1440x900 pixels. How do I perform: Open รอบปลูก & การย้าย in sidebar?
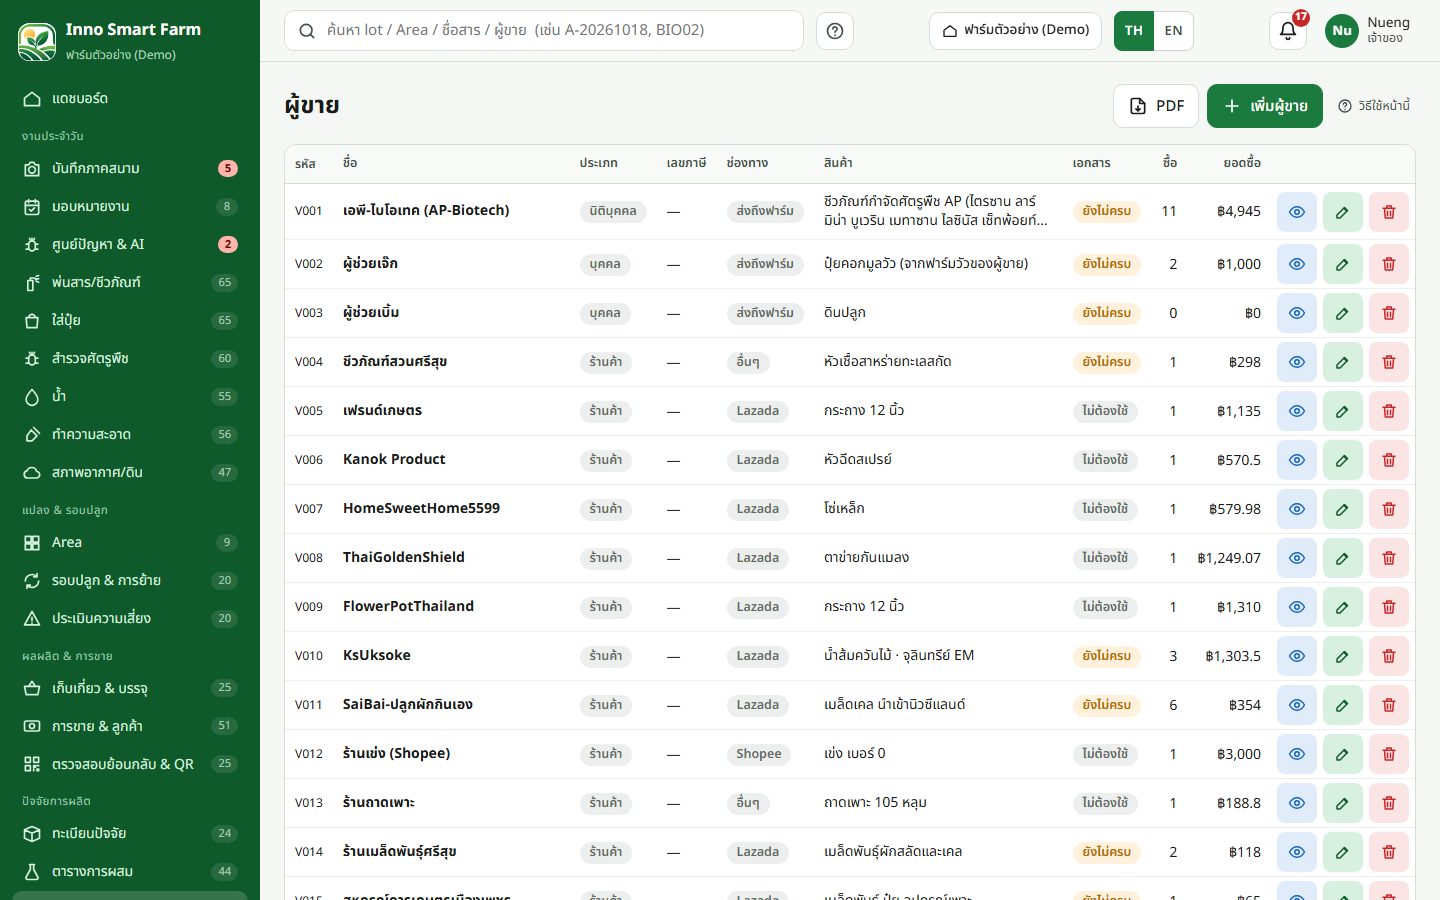(x=130, y=581)
